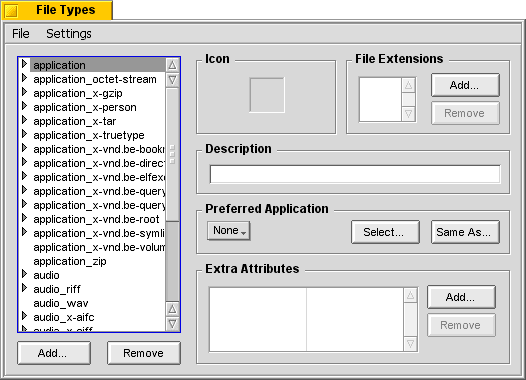This screenshot has height=380, width=526.
Task: Open the Settings menu
Action: [x=69, y=34]
